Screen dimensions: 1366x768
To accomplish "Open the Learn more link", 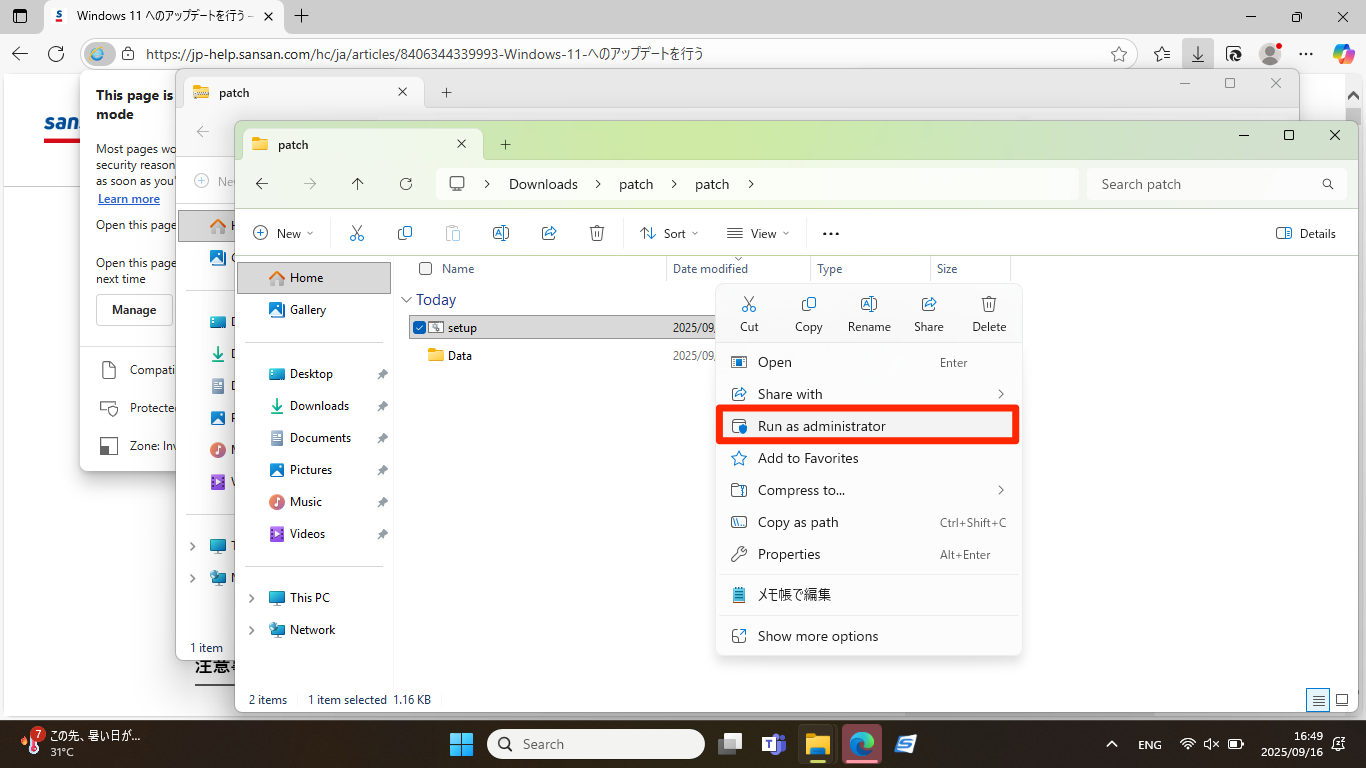I will click(129, 199).
